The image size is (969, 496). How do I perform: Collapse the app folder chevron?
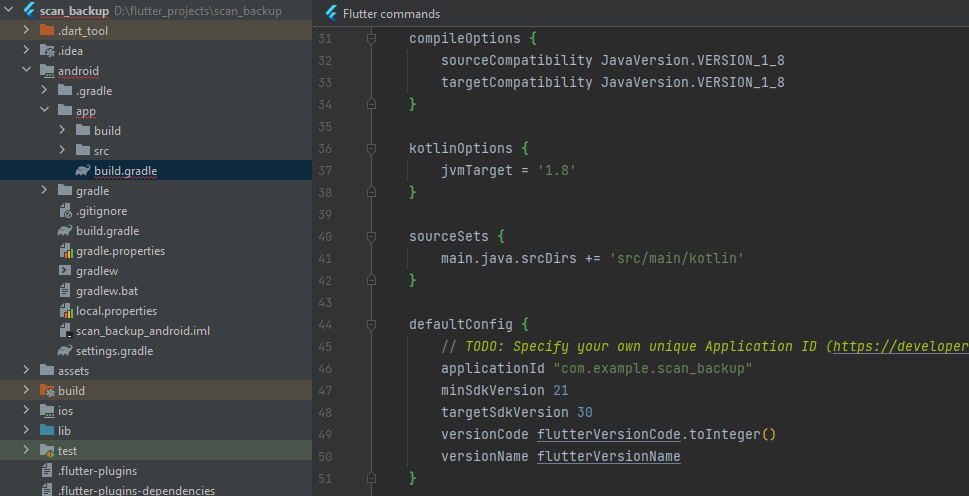tap(44, 111)
